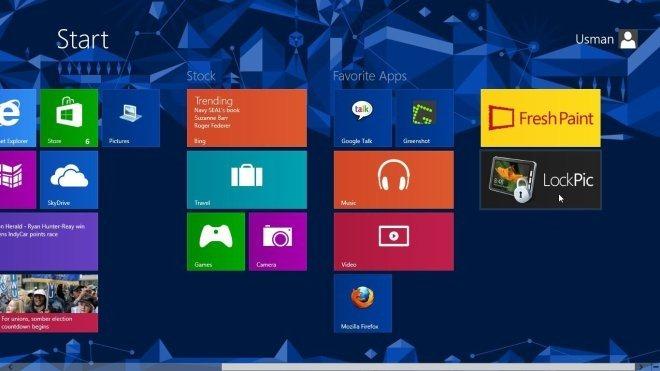Open the SkyDrive cloud tile
Image resolution: width=660 pixels, height=371 pixels.
(69, 180)
